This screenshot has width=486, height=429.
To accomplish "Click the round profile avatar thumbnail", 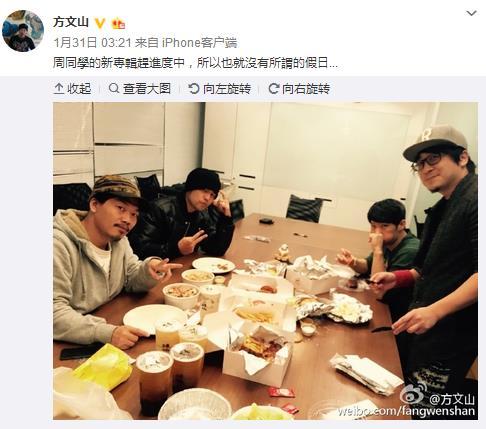I will 23,31.
